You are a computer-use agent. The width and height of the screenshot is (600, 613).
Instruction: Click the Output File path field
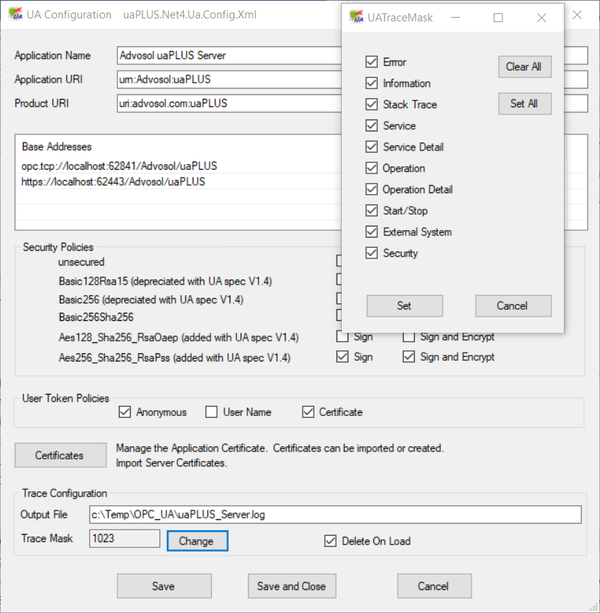(x=335, y=514)
